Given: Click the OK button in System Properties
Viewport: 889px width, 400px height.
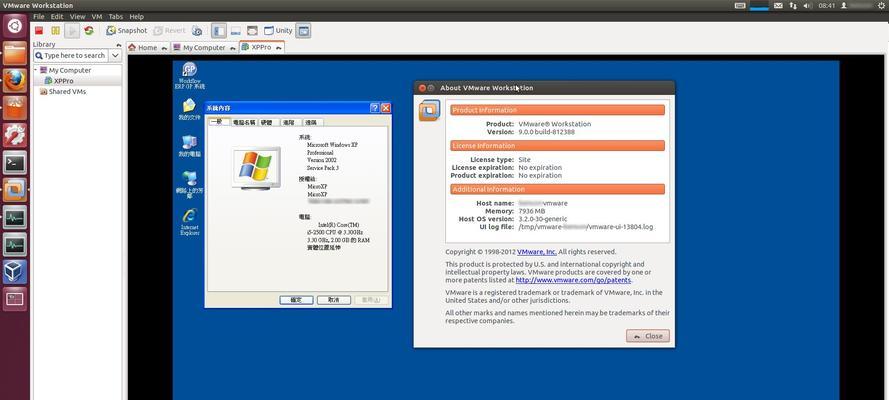Looking at the screenshot, I should click(x=296, y=300).
